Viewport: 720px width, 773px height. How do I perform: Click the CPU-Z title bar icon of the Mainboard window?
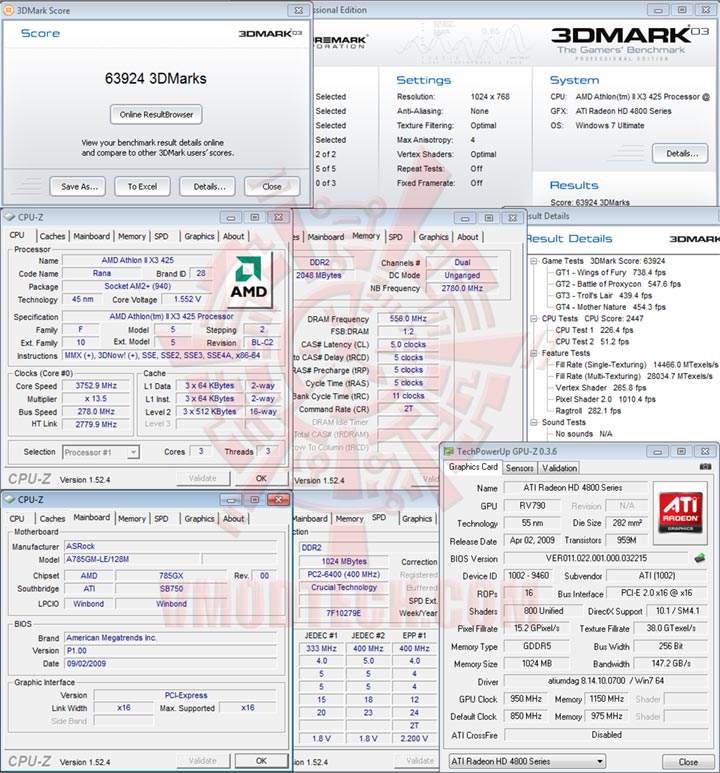click(x=9, y=499)
